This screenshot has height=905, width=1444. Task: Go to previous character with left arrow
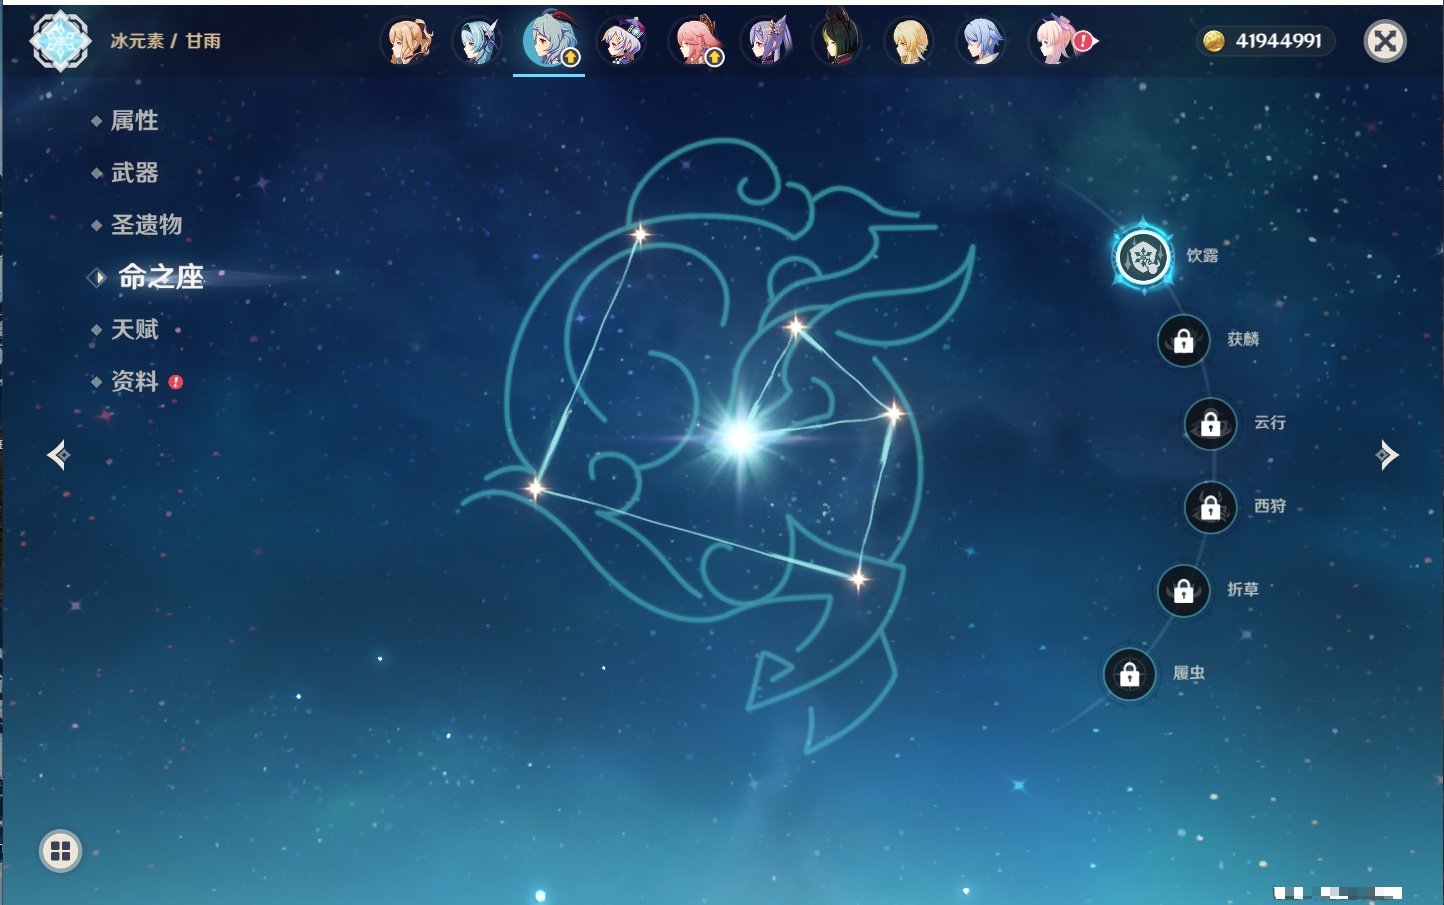click(58, 455)
